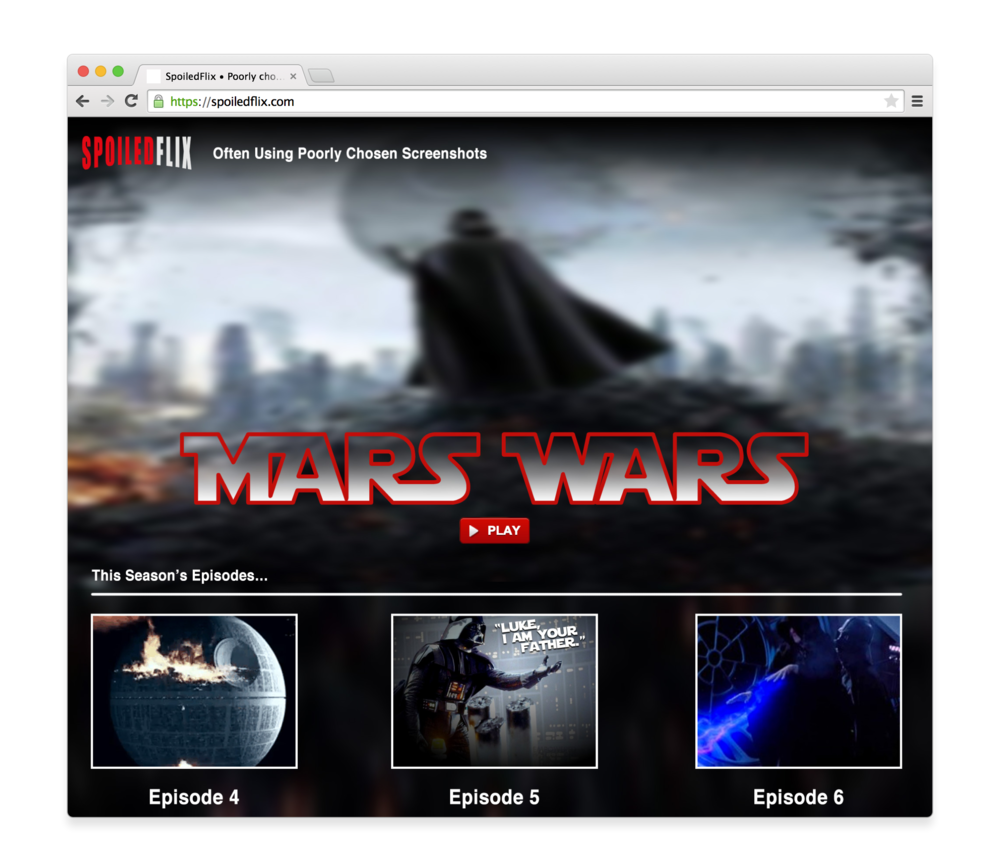Reload the page with the refresh icon

point(131,101)
